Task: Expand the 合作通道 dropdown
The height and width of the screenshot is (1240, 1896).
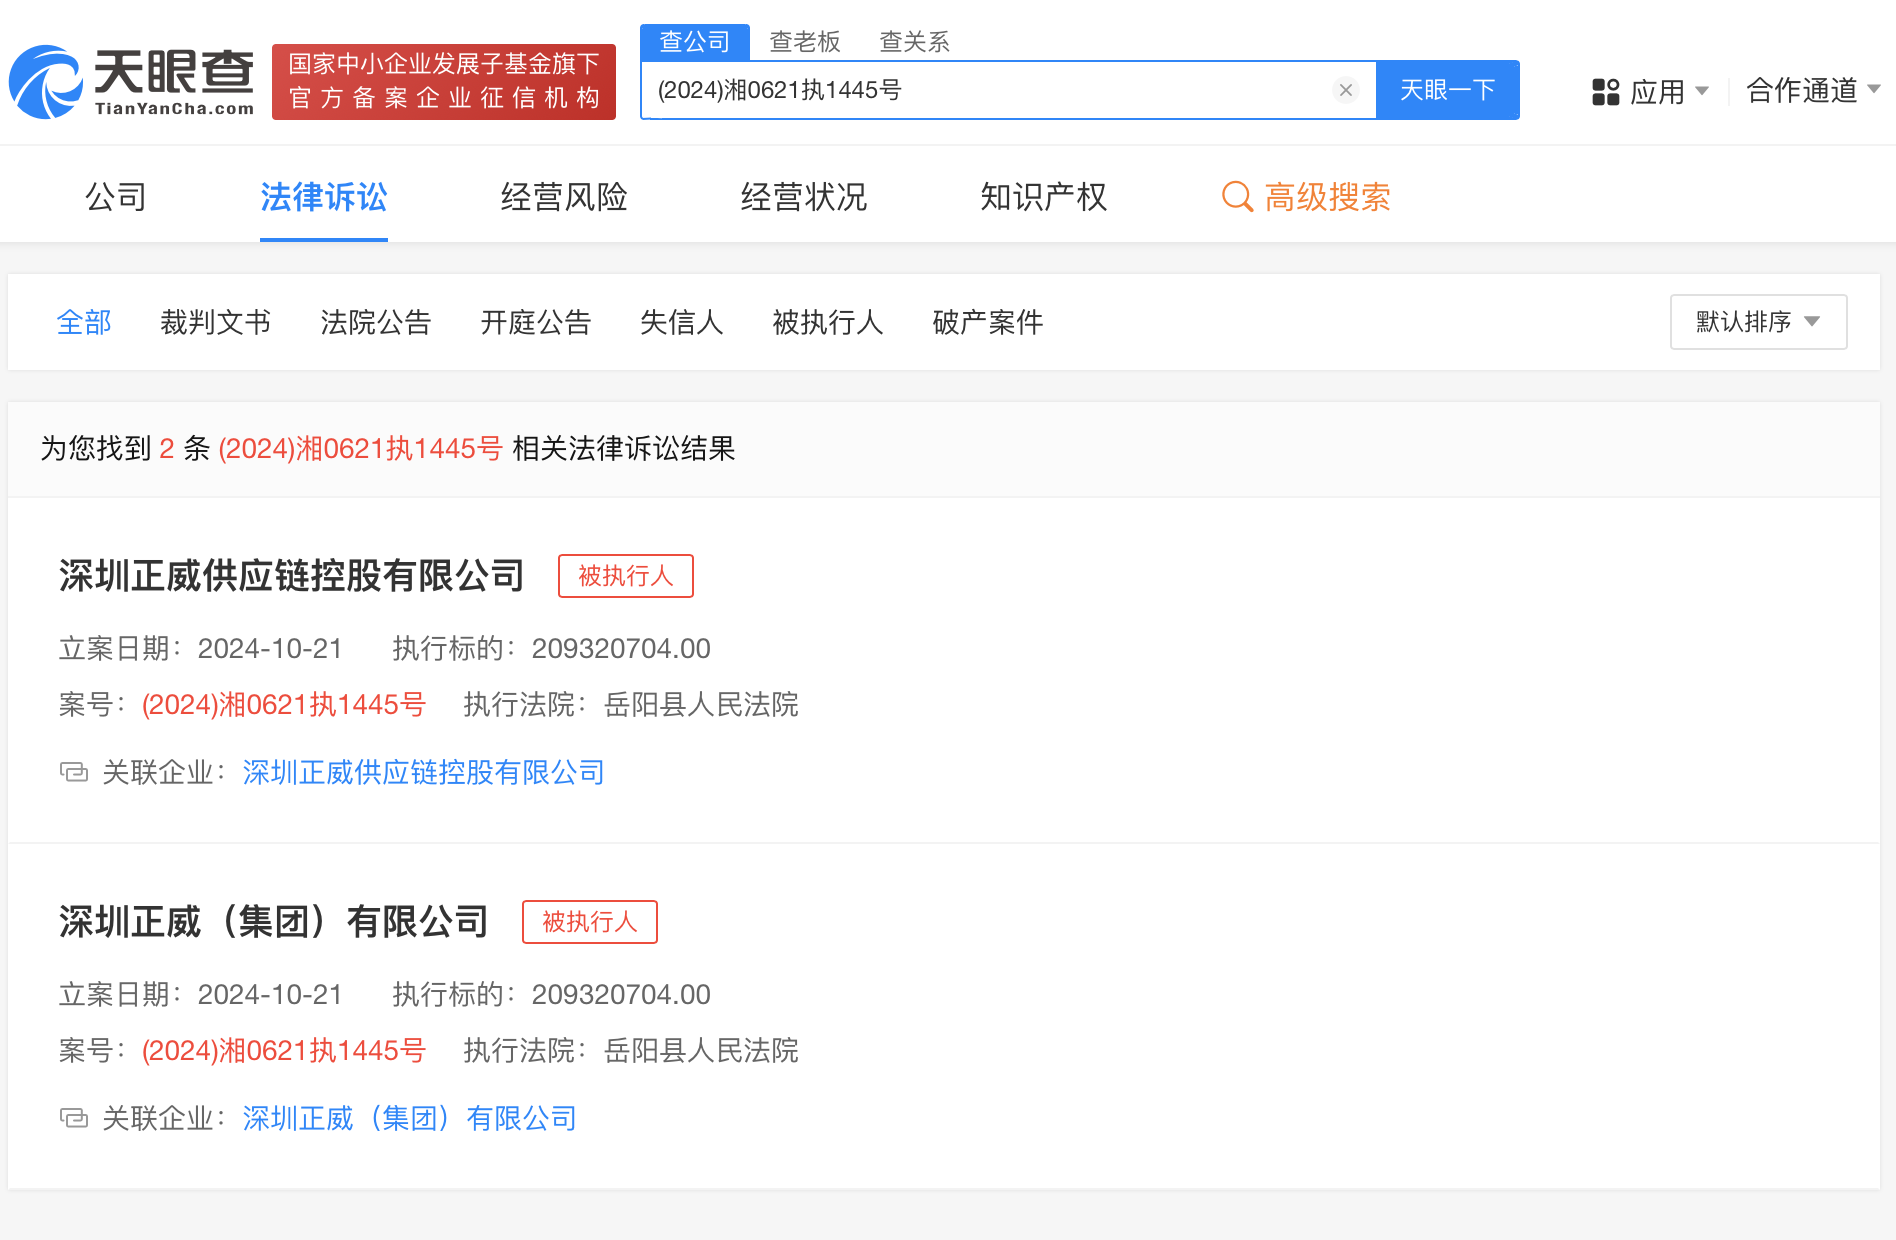Action: coord(1813,91)
